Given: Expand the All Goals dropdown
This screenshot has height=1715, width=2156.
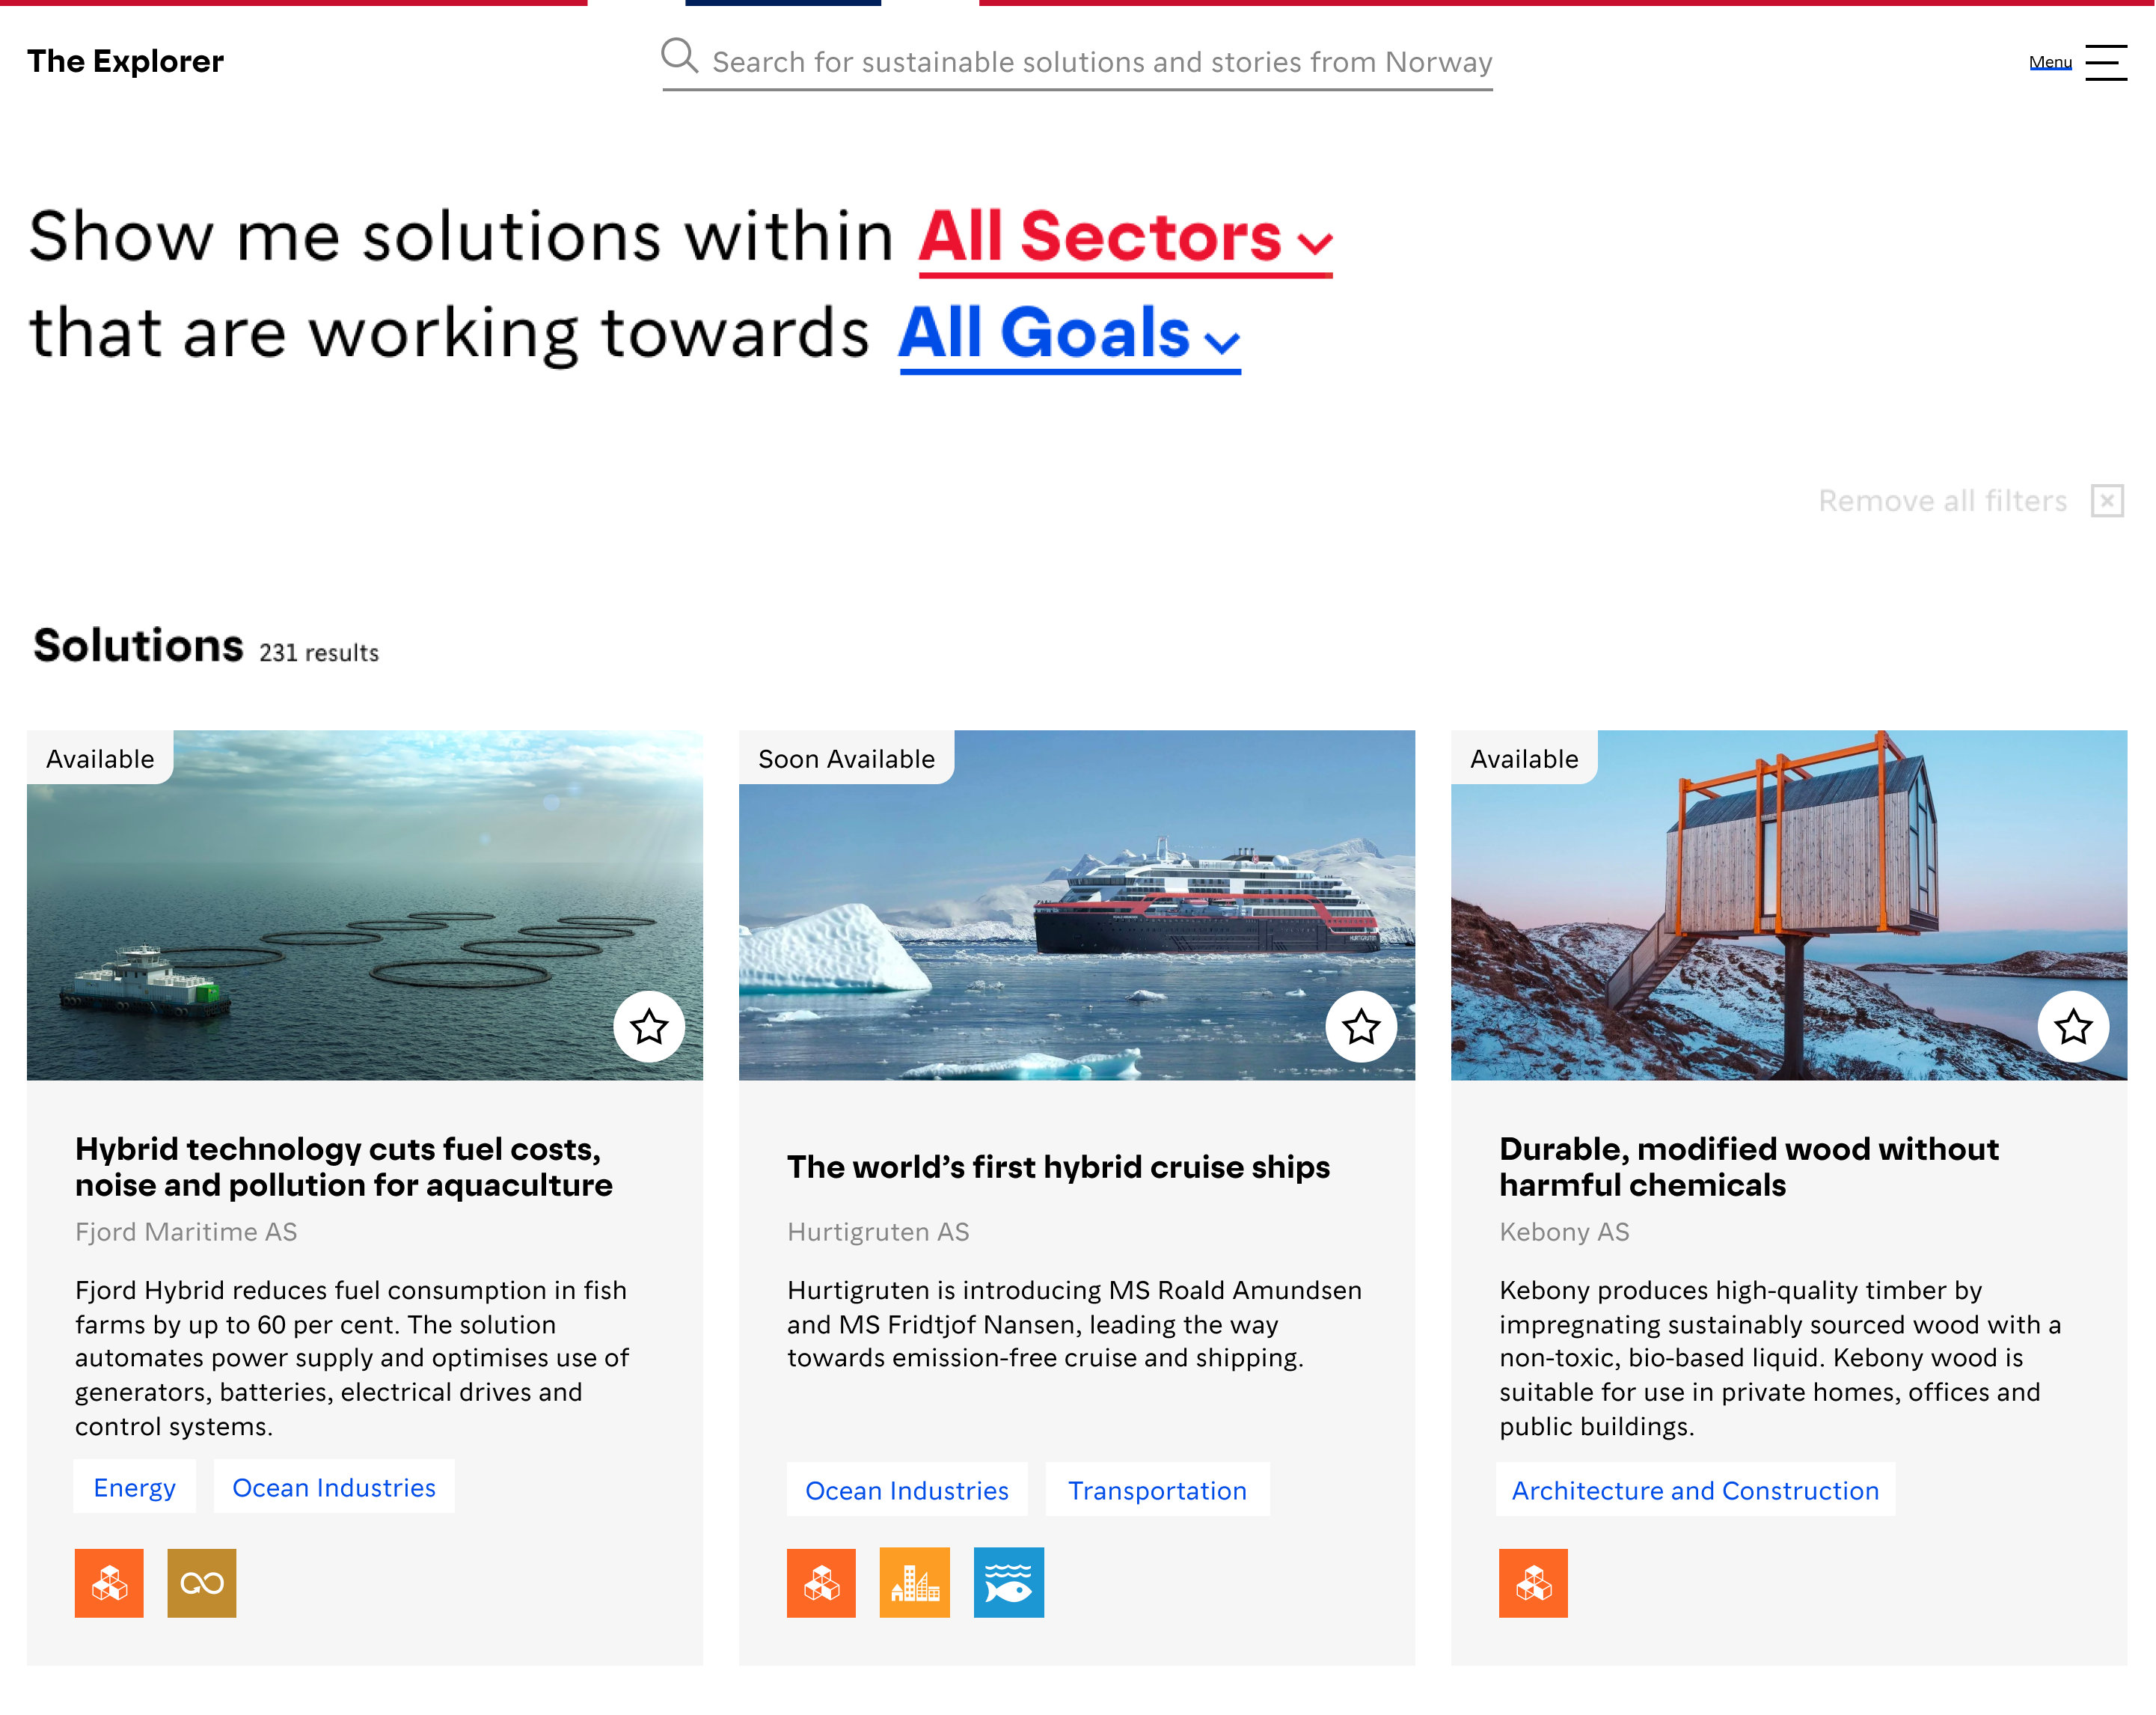Looking at the screenshot, I should [x=1070, y=335].
